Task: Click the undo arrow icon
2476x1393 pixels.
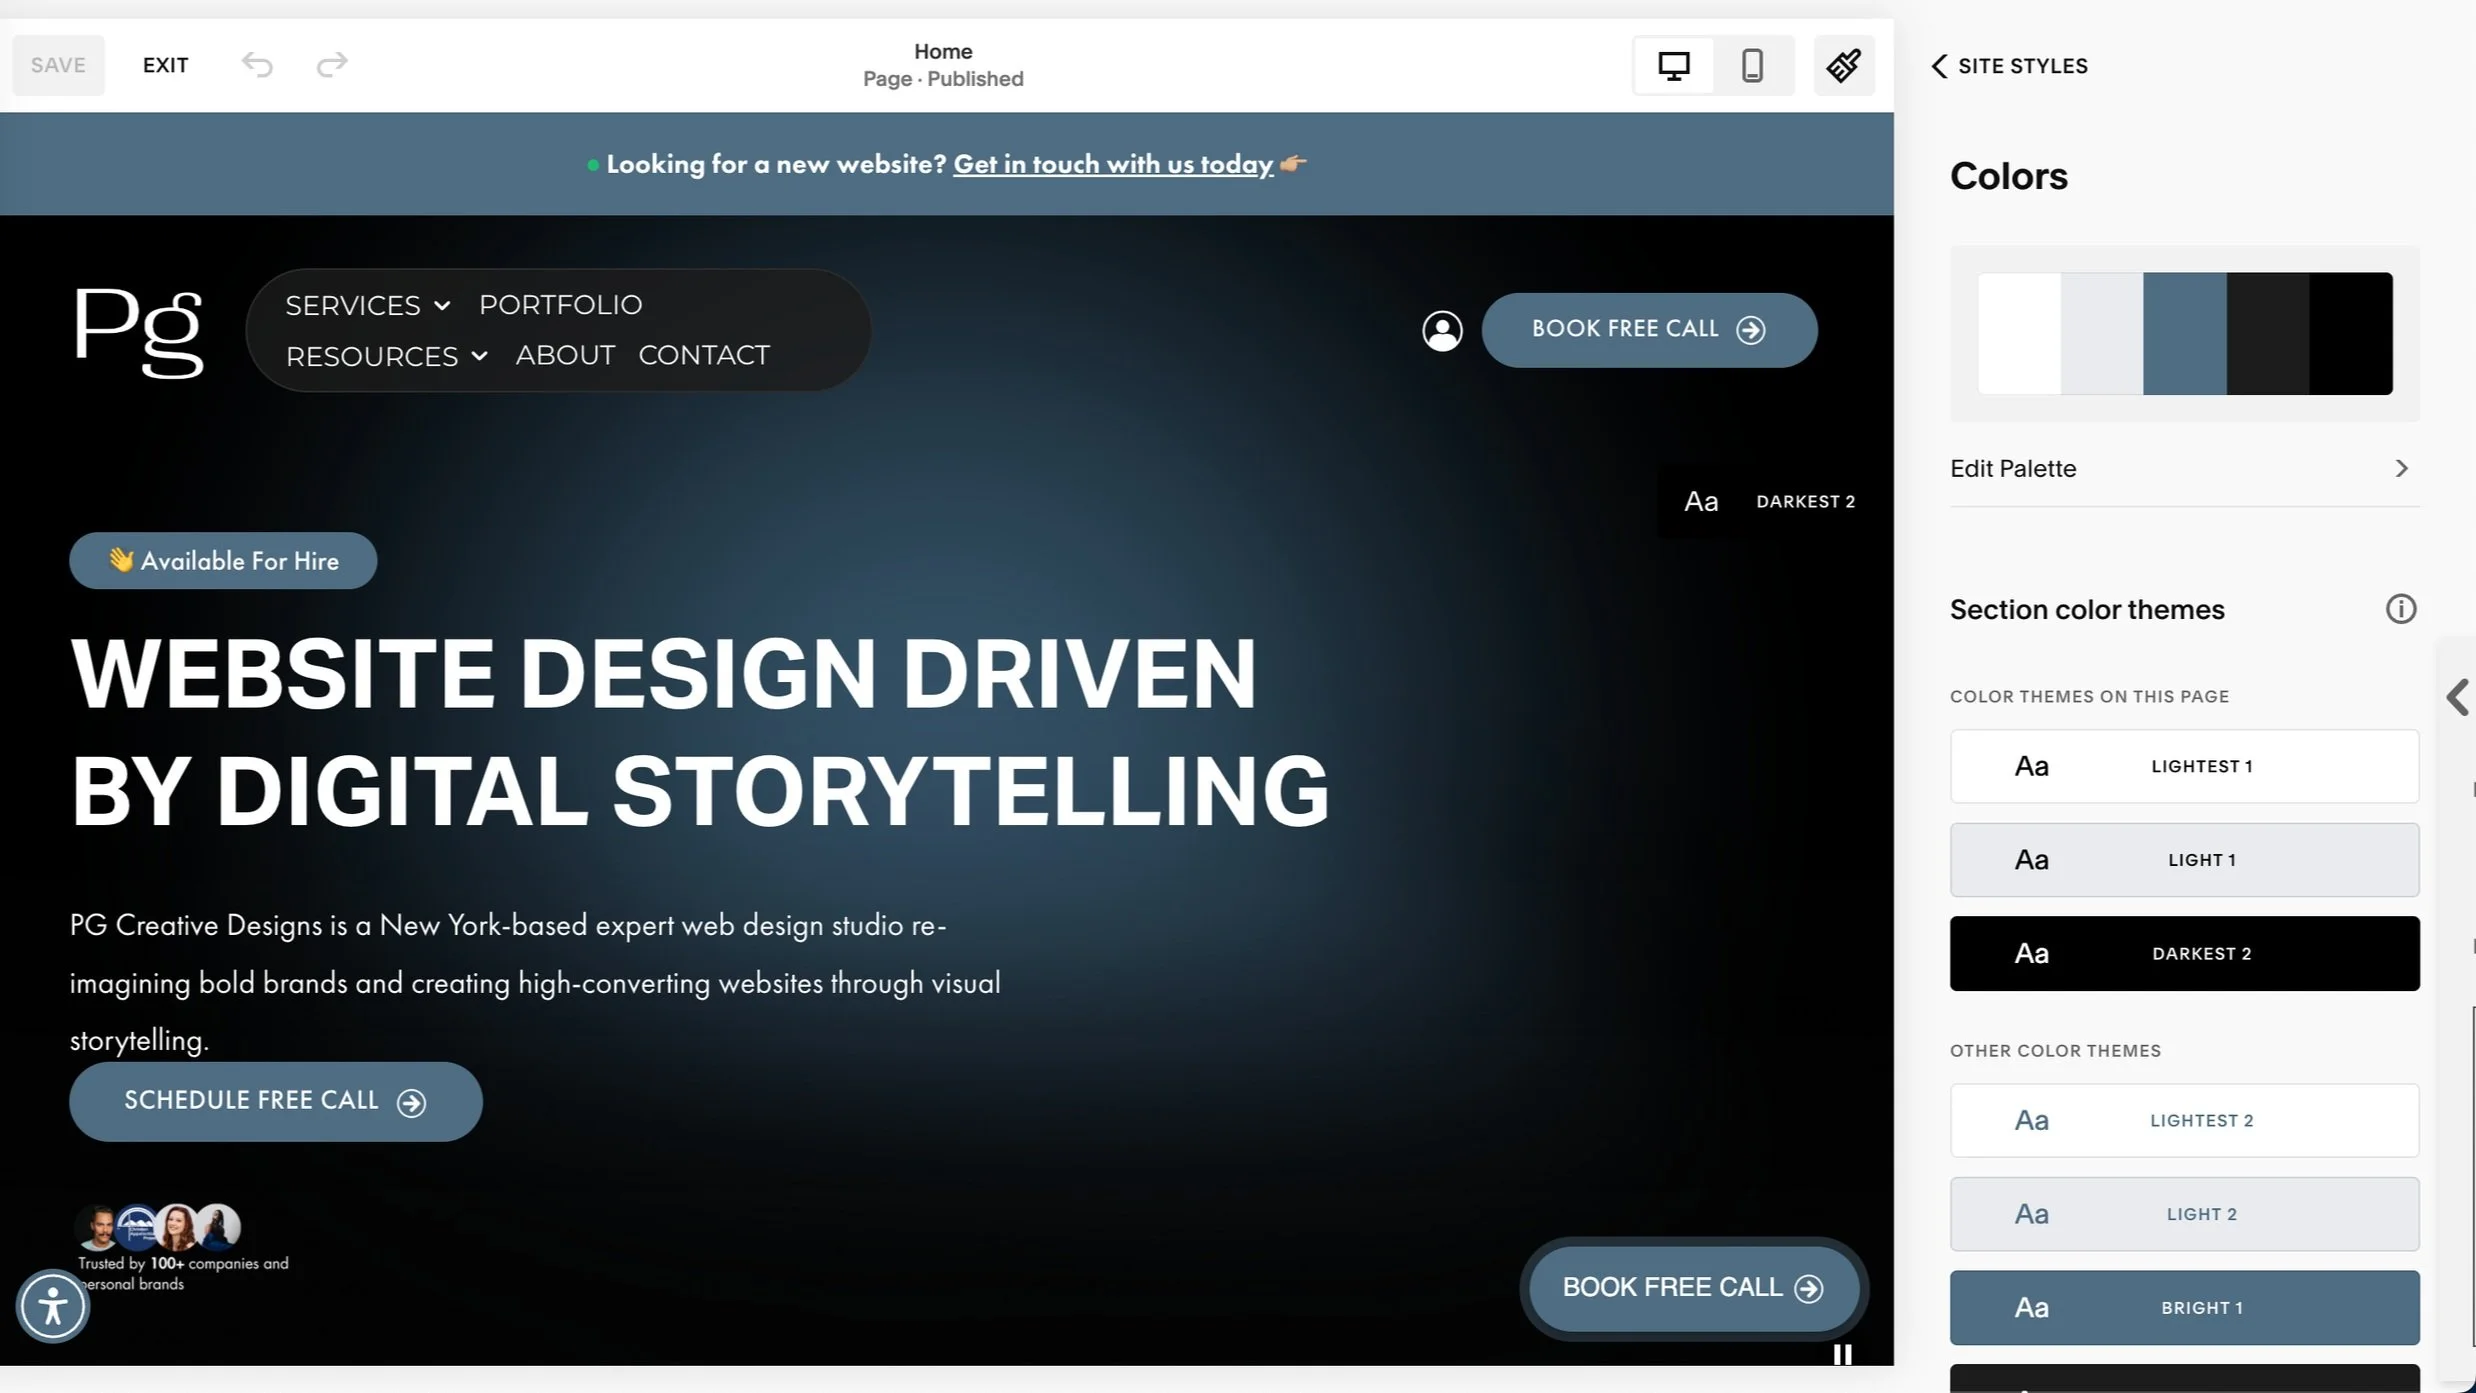Action: (x=257, y=65)
